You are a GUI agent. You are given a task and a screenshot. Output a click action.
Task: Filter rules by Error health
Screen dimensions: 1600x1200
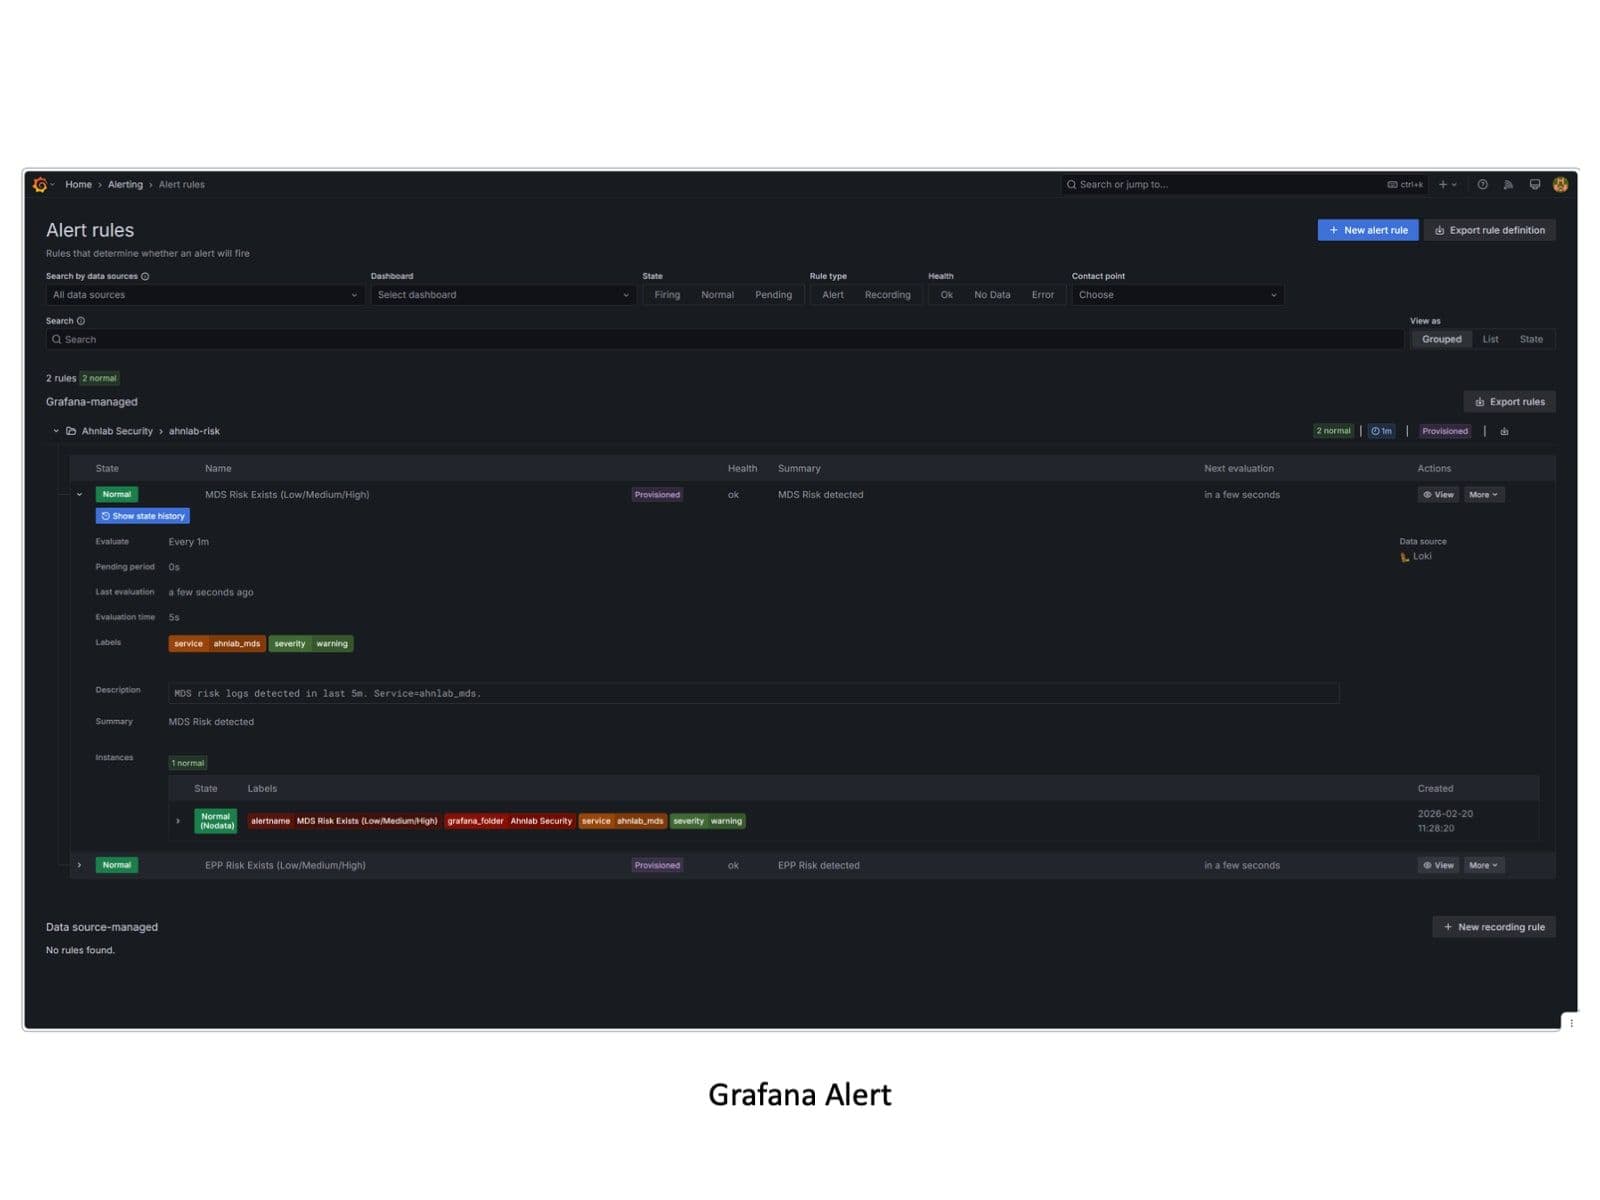pos(1043,295)
